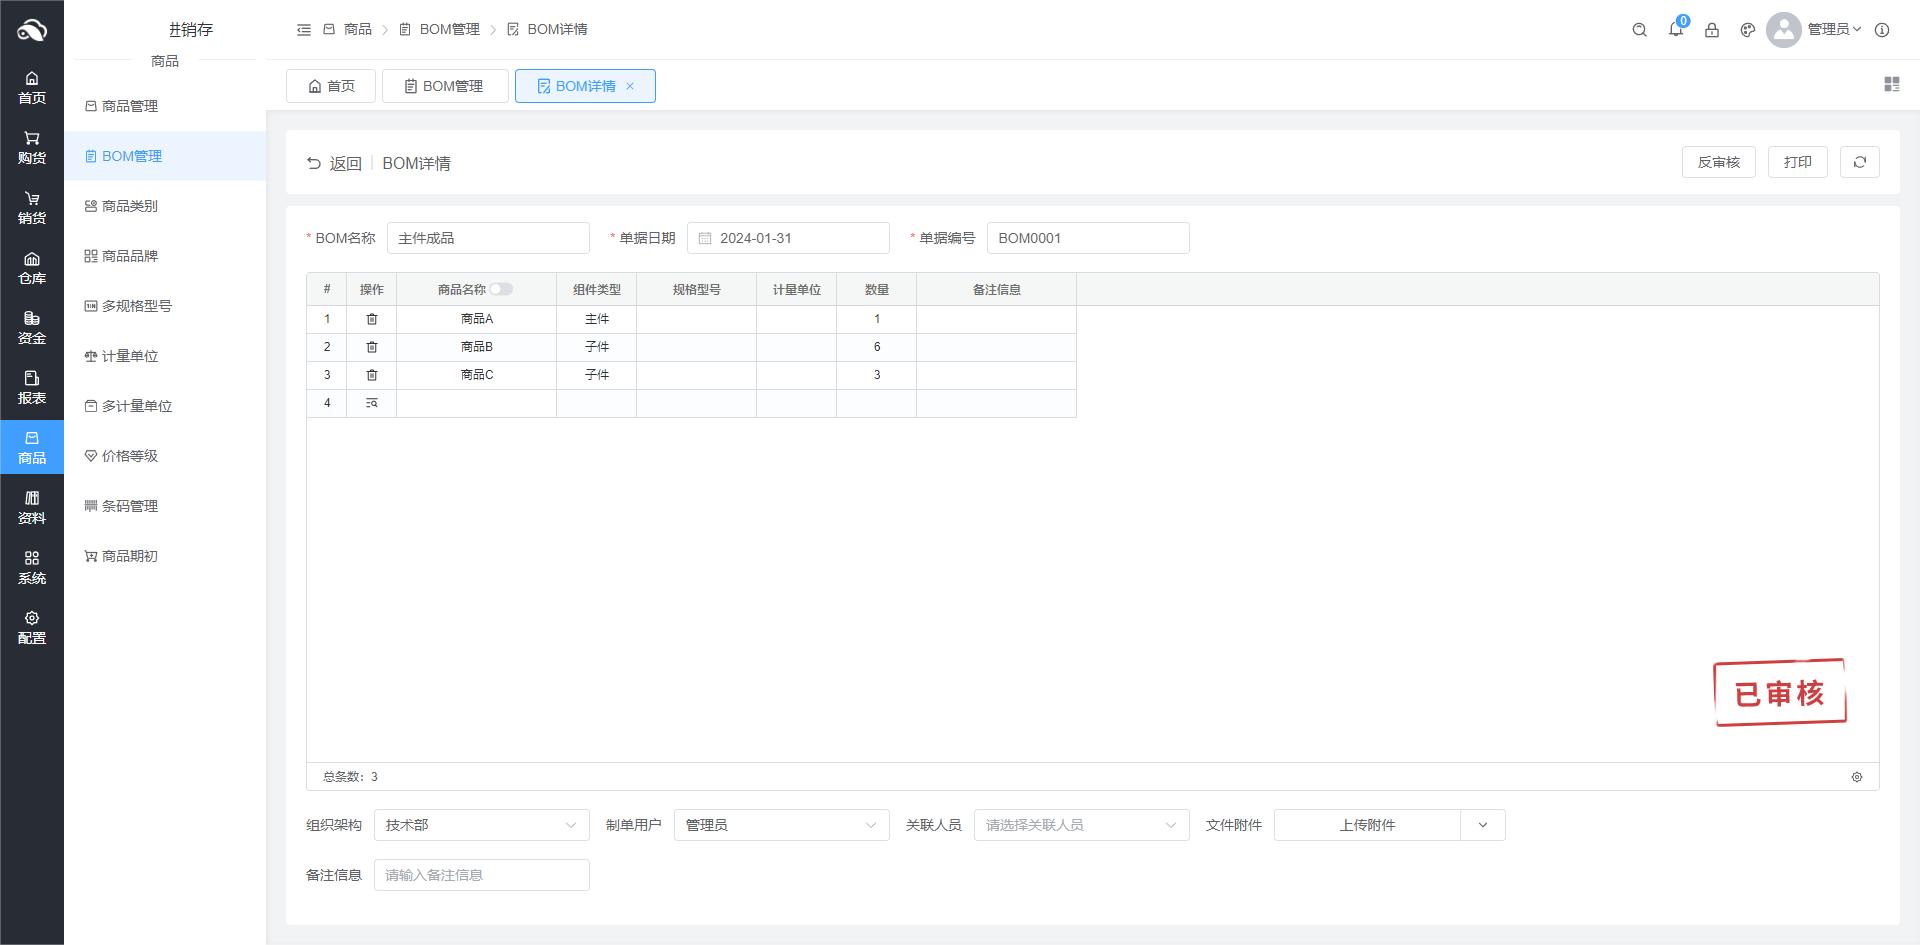Click the 反审核 button
Viewport: 1920px width, 945px height.
click(x=1718, y=162)
